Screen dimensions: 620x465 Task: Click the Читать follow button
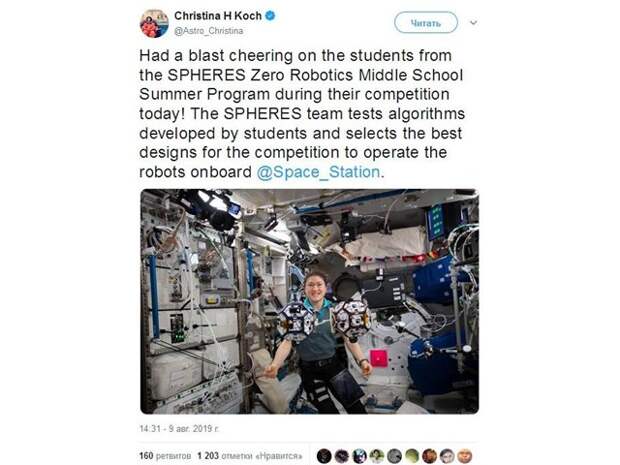tap(426, 23)
